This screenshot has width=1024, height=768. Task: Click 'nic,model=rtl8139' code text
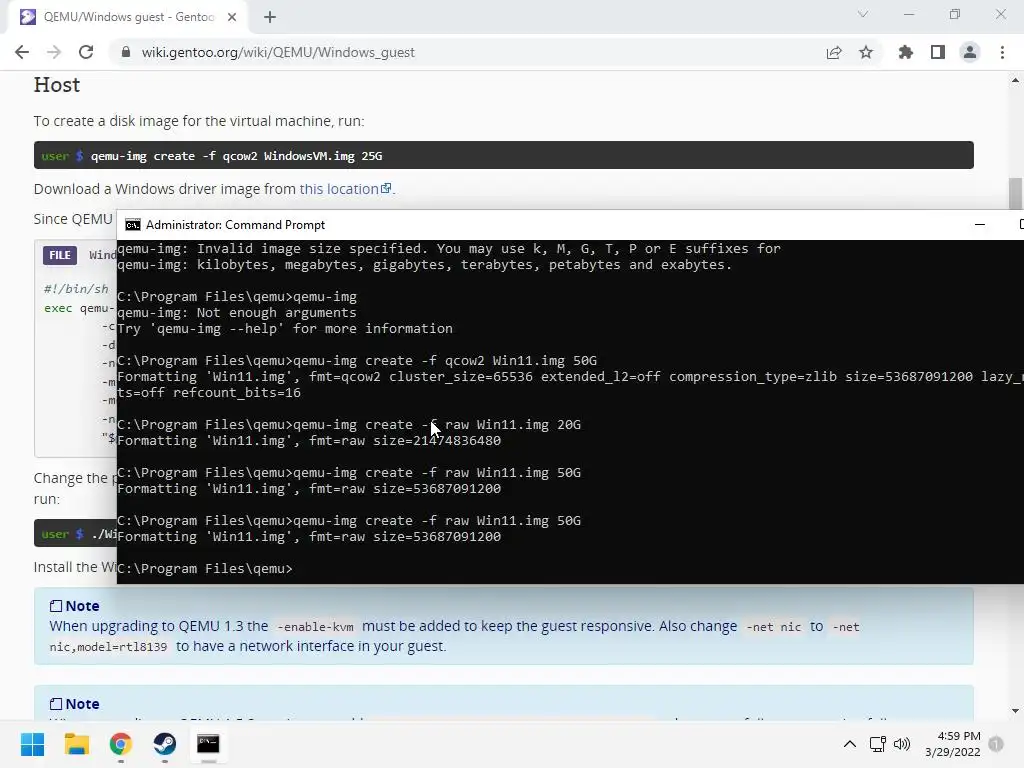(108, 647)
